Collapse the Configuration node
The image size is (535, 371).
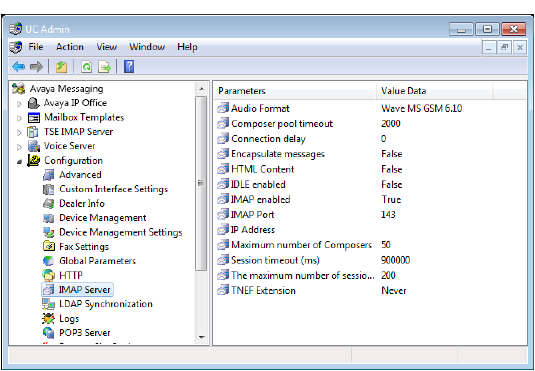(19, 162)
